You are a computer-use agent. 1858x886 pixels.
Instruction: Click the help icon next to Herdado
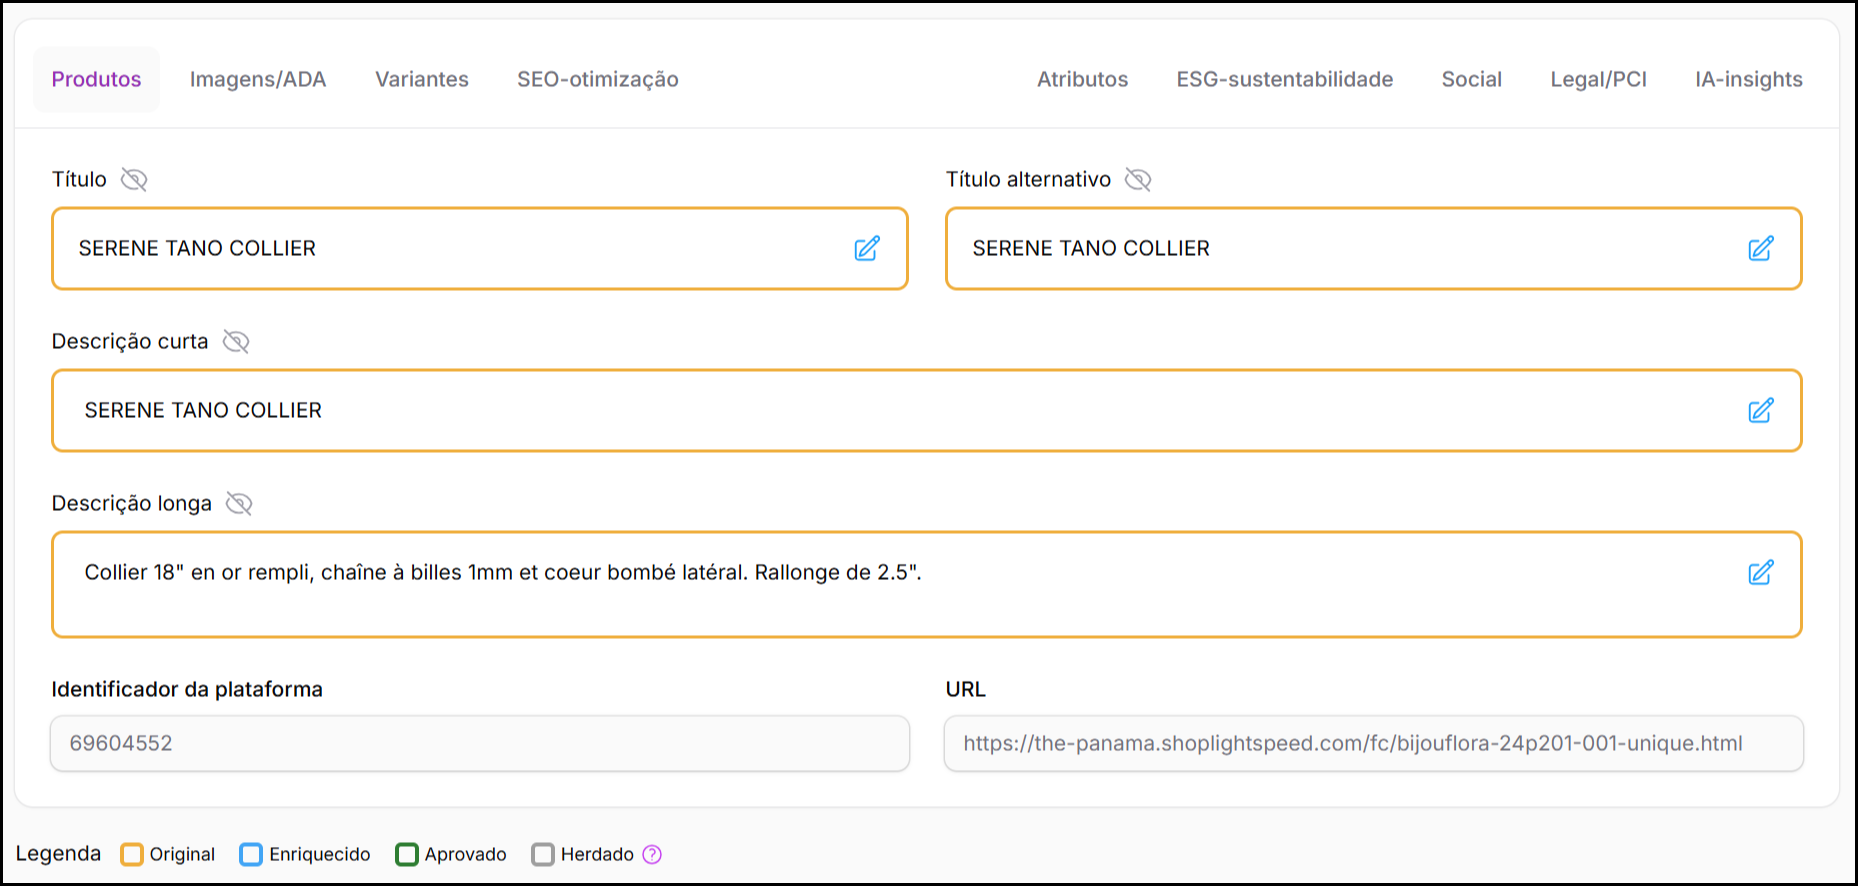pyautogui.click(x=652, y=854)
